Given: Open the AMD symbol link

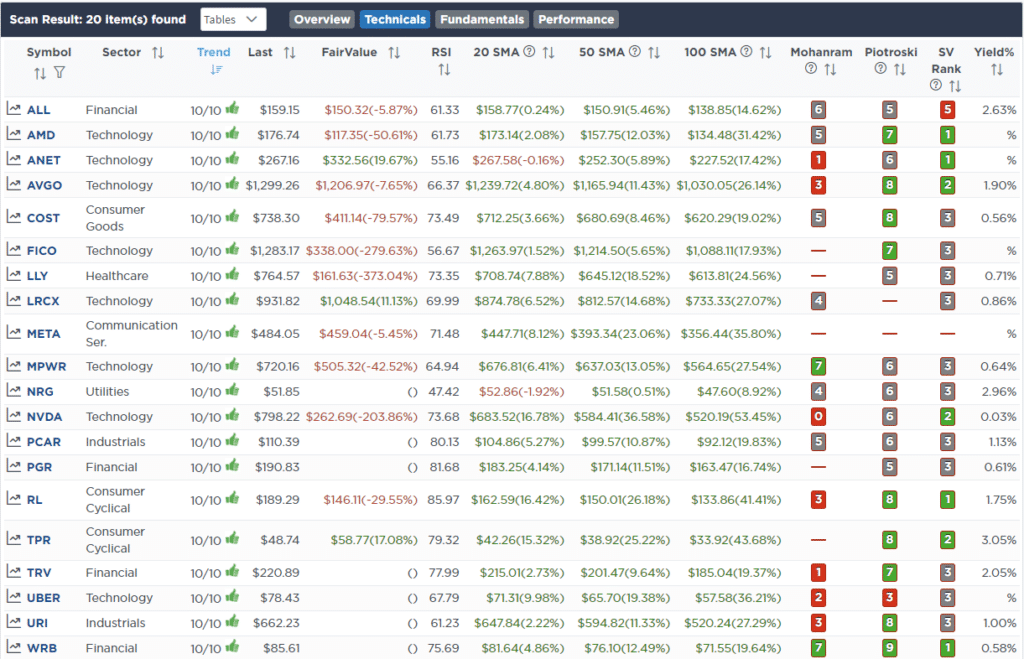Looking at the screenshot, I should [40, 135].
